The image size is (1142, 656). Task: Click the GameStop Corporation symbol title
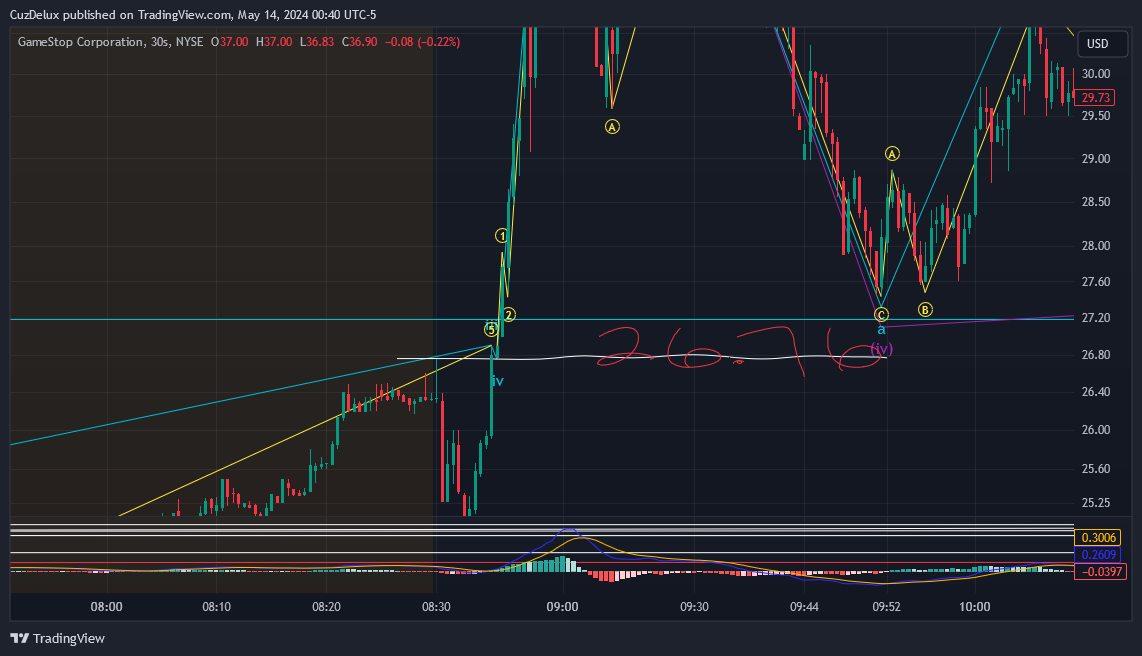point(80,42)
